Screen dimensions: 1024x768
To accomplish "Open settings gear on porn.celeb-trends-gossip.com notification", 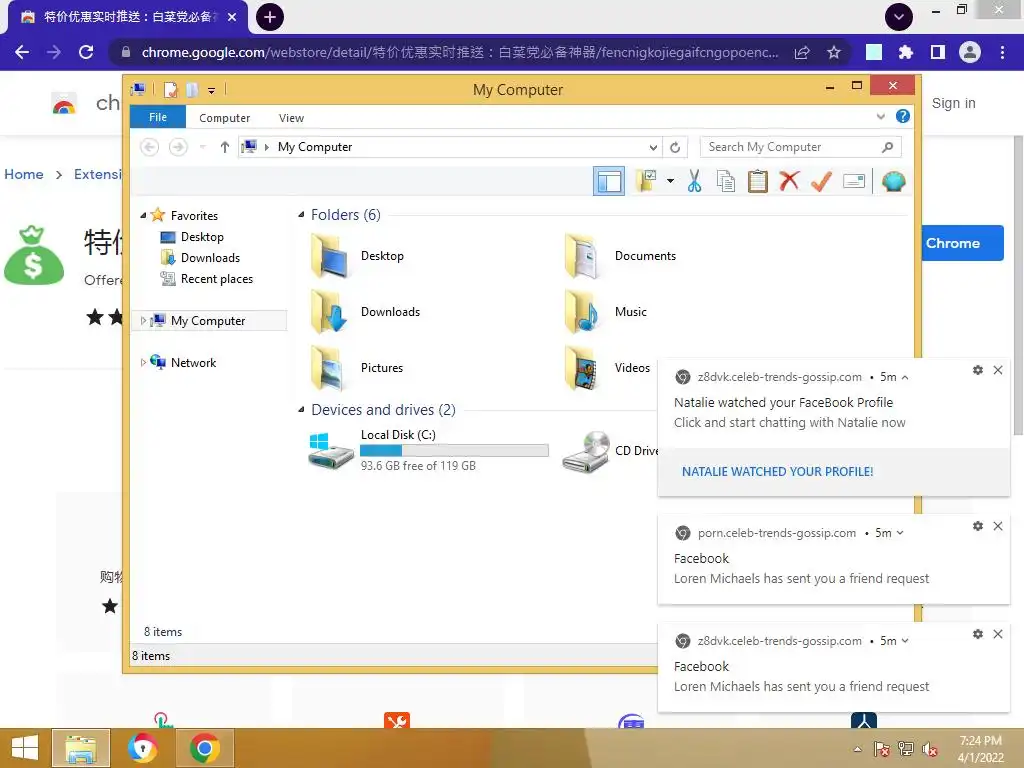I will click(x=978, y=526).
